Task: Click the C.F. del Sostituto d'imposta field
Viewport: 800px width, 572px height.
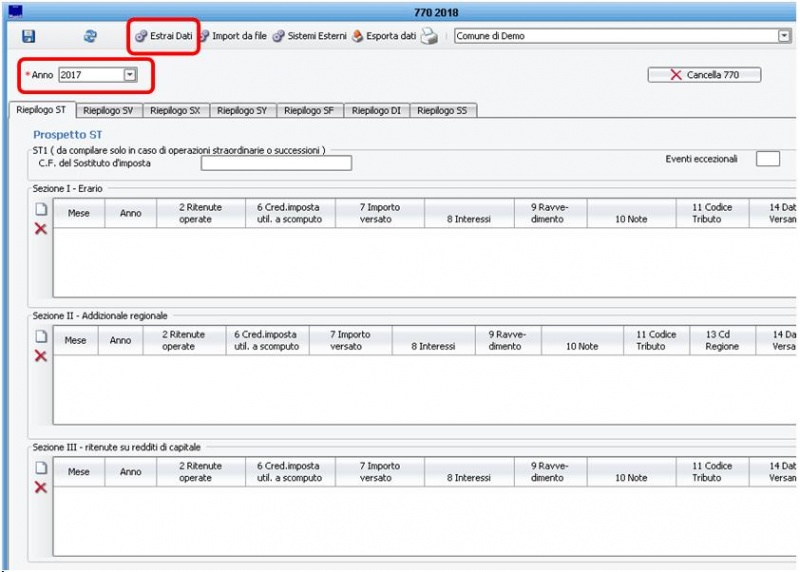Action: tap(276, 163)
